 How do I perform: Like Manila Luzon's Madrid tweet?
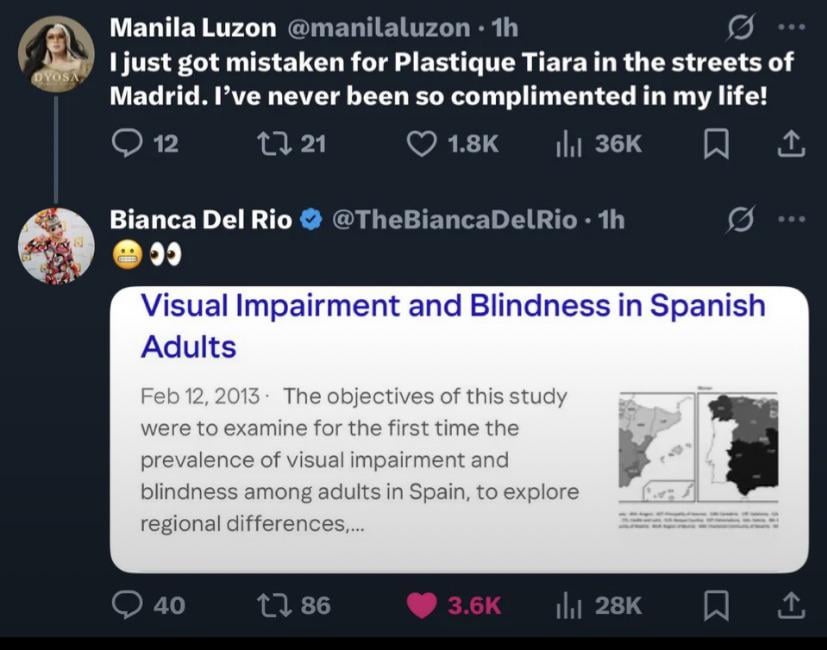tap(419, 144)
